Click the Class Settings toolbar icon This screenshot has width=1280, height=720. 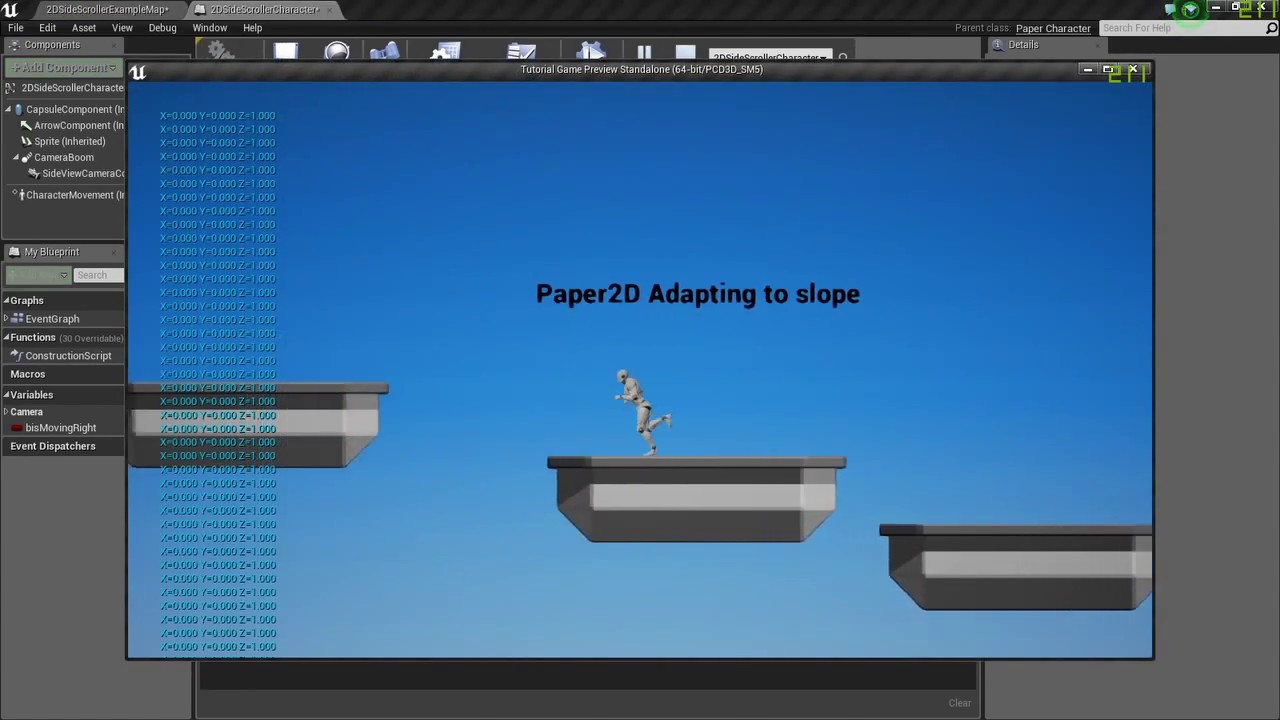click(x=445, y=51)
